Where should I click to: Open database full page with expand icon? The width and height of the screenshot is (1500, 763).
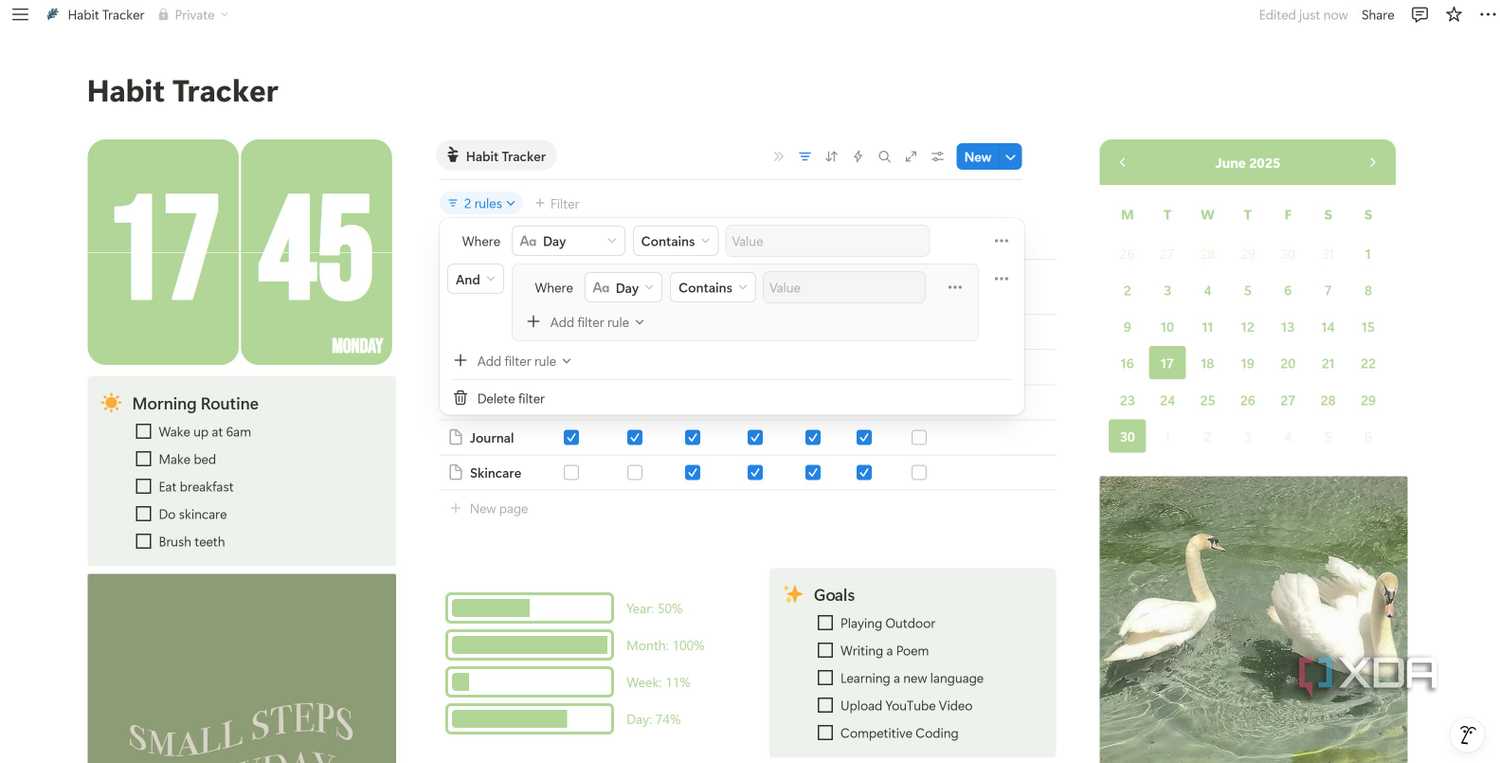[x=911, y=157]
